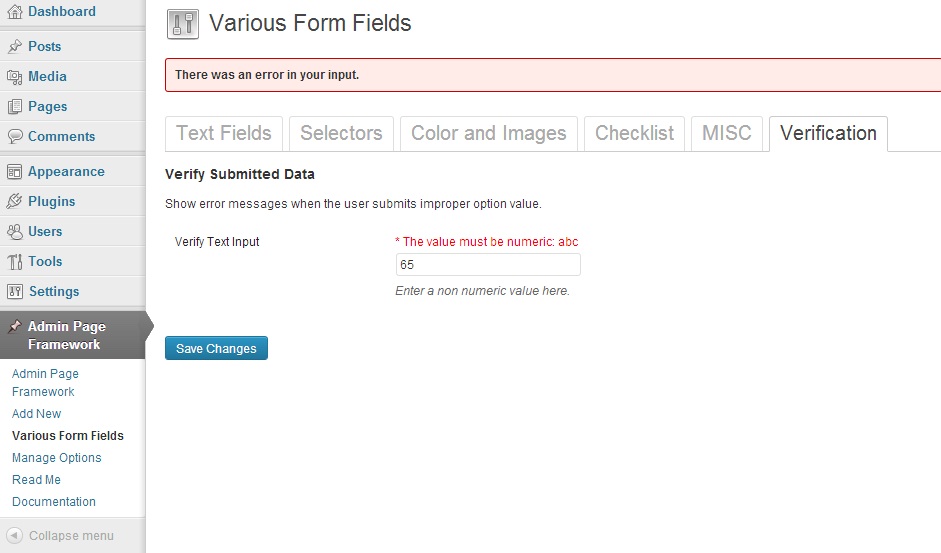Click the Plugins plug icon
The height and width of the screenshot is (553, 941).
pyautogui.click(x=14, y=201)
